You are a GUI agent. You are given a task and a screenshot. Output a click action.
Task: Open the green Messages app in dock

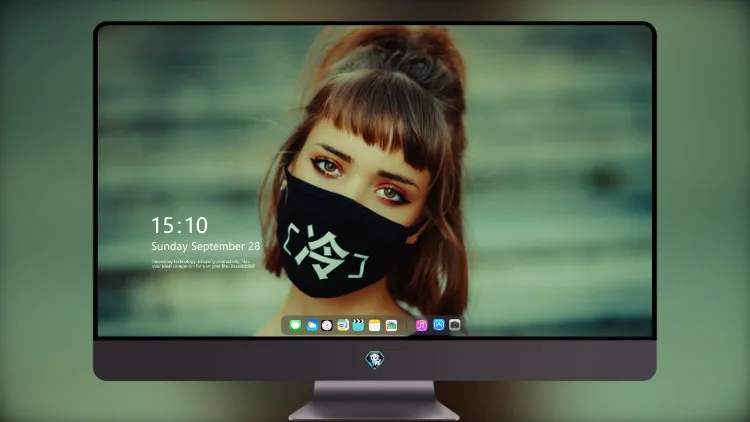click(x=295, y=326)
